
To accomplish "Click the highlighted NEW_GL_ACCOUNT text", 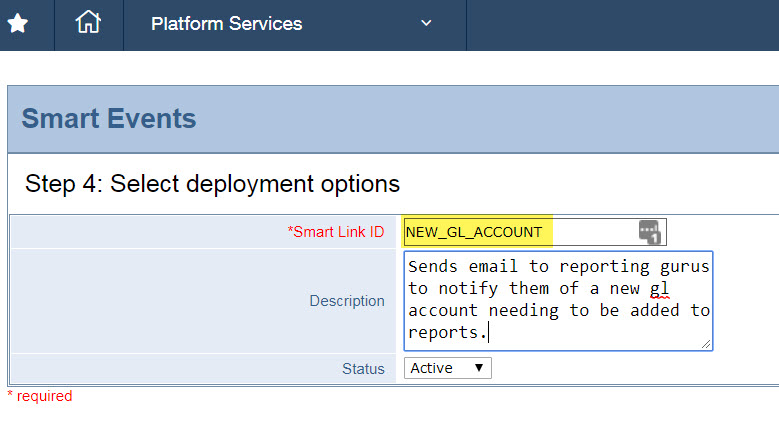I will click(x=474, y=232).
